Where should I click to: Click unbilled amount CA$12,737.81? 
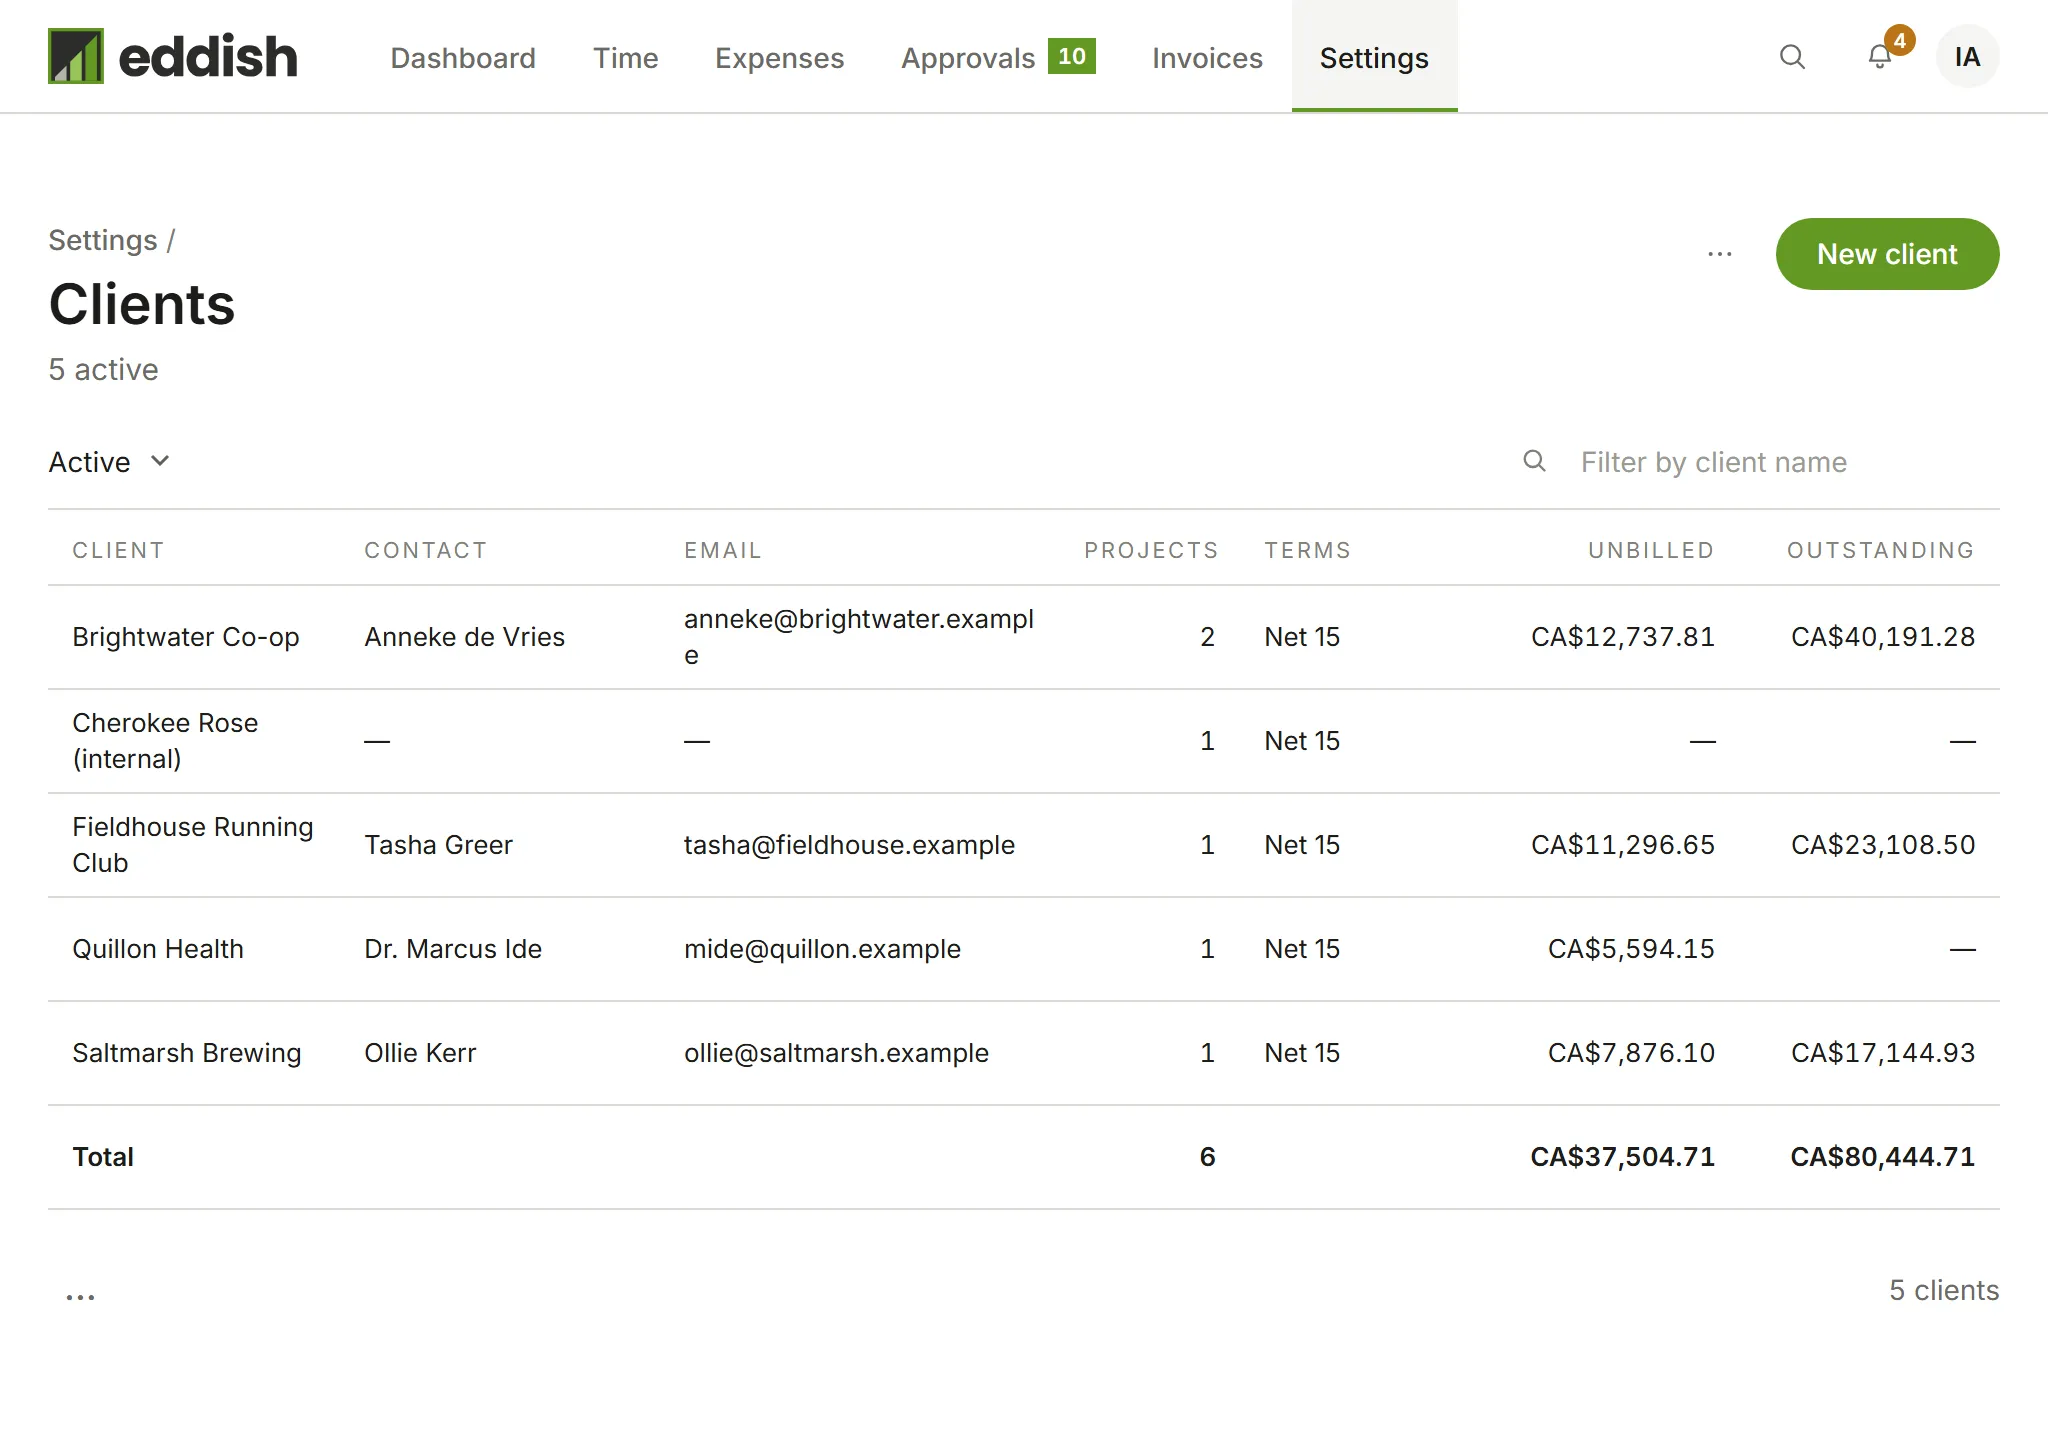[1623, 637]
